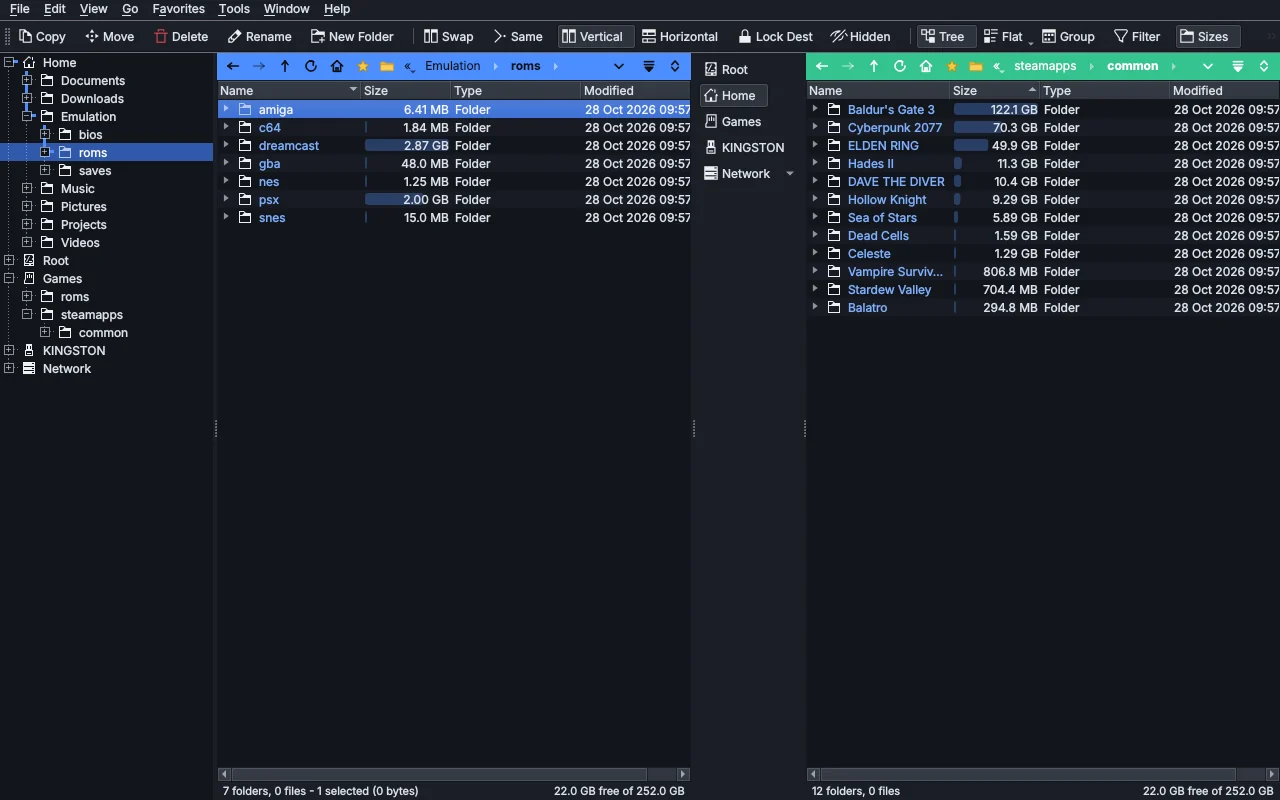Select the Pictures folder in the tree
Image resolution: width=1280 pixels, height=800 pixels.
click(x=84, y=207)
